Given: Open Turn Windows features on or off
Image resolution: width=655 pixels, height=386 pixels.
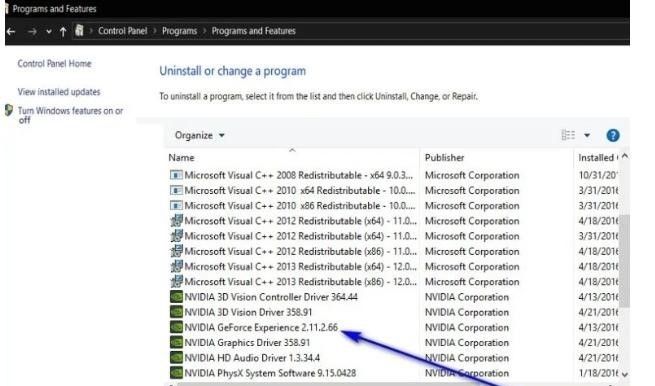Looking at the screenshot, I should (70, 115).
